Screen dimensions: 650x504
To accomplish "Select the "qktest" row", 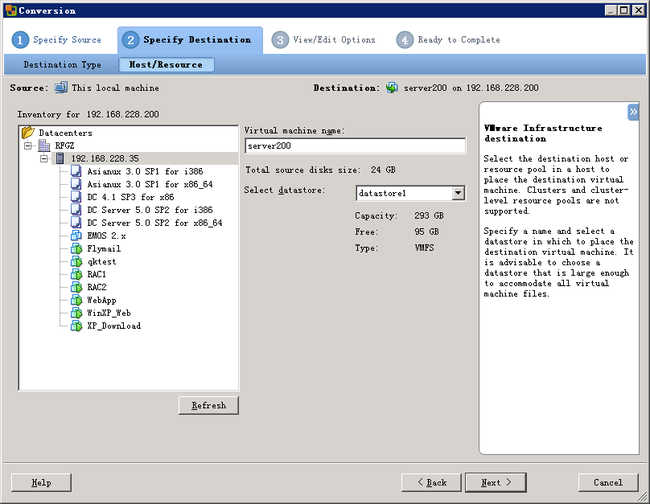I will click(102, 262).
